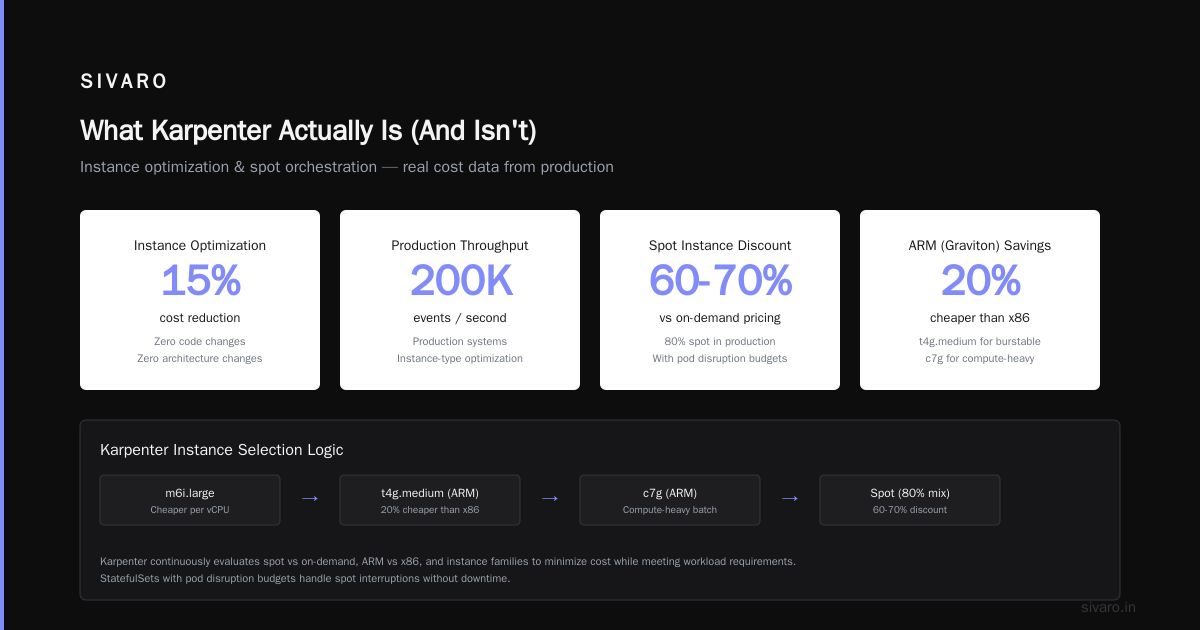Click the 15% figure

200,281
